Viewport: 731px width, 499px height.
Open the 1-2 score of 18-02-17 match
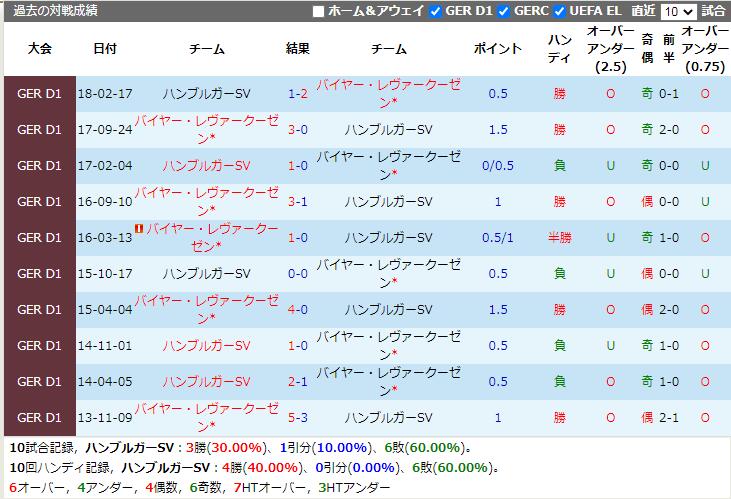pyautogui.click(x=297, y=94)
